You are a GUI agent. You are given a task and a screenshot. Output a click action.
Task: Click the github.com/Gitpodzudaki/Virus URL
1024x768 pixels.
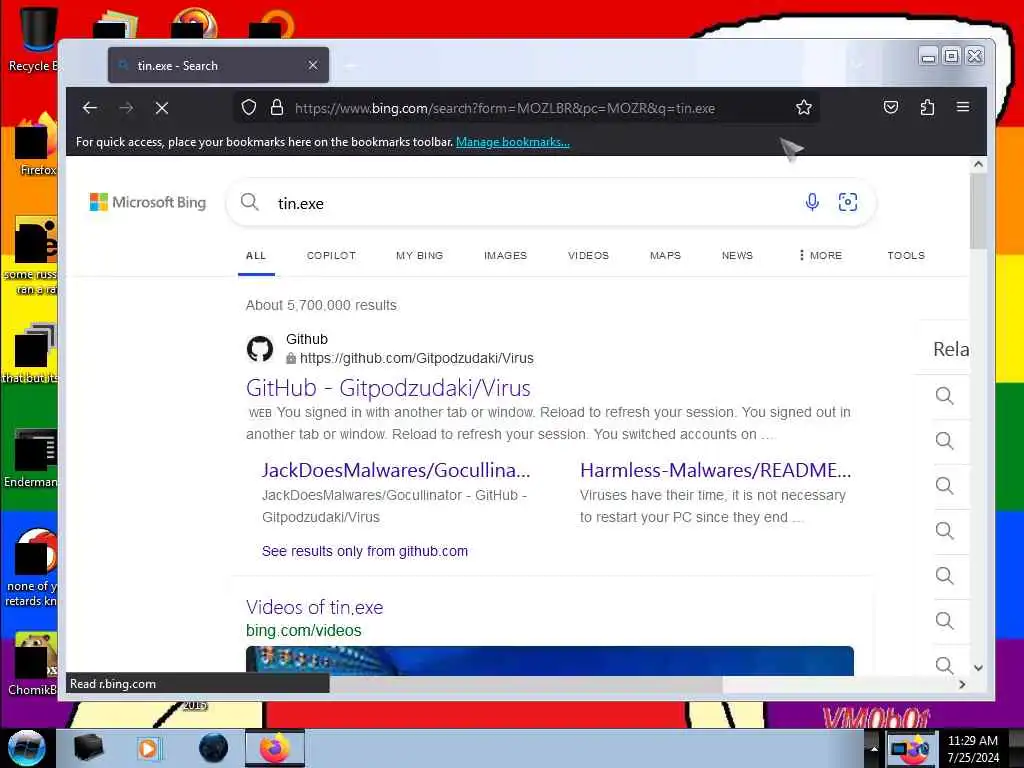tap(417, 358)
